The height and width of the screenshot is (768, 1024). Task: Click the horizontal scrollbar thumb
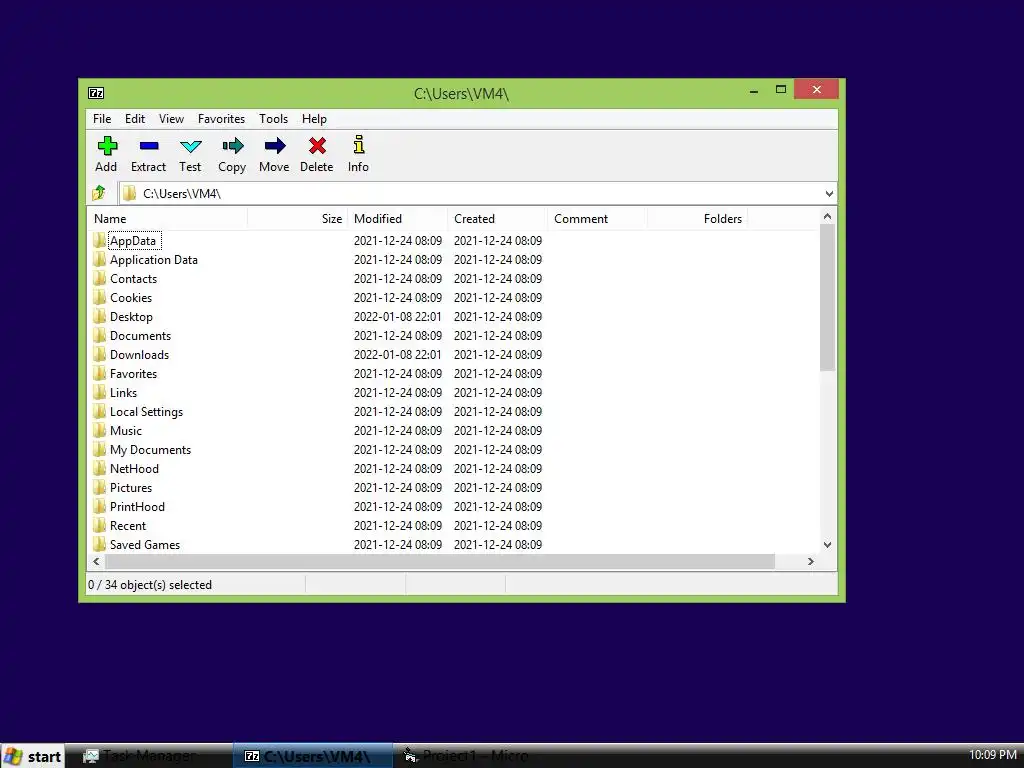coord(440,562)
